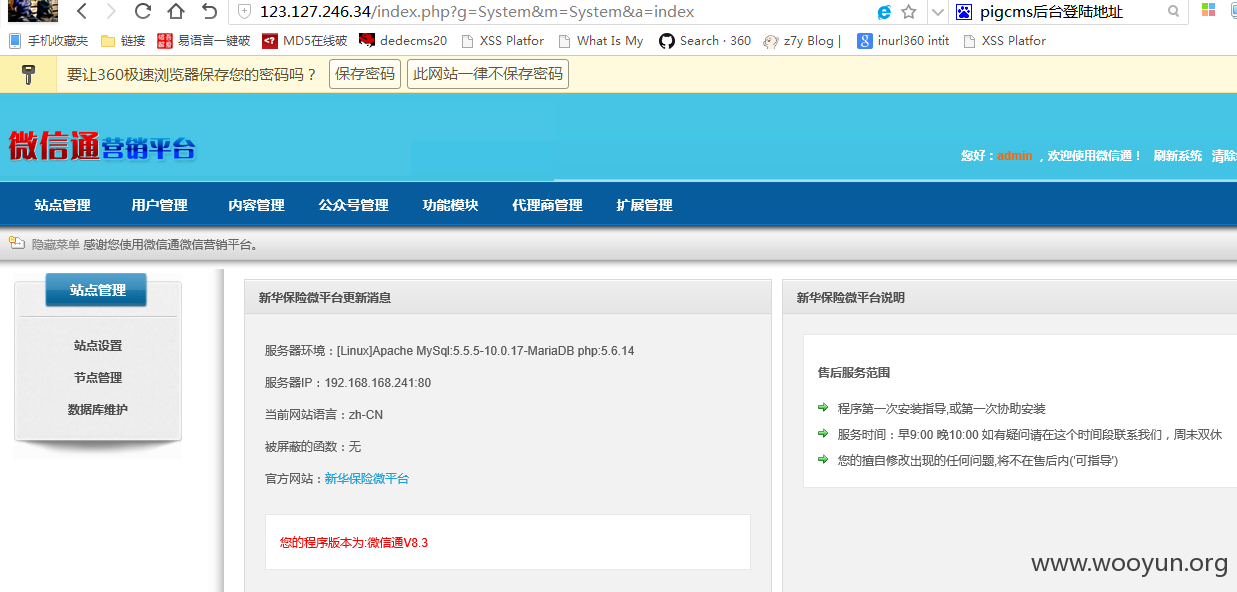Click the Baidu paw search engine icon
Image resolution: width=1237 pixels, height=592 pixels.
pyautogui.click(x=964, y=12)
